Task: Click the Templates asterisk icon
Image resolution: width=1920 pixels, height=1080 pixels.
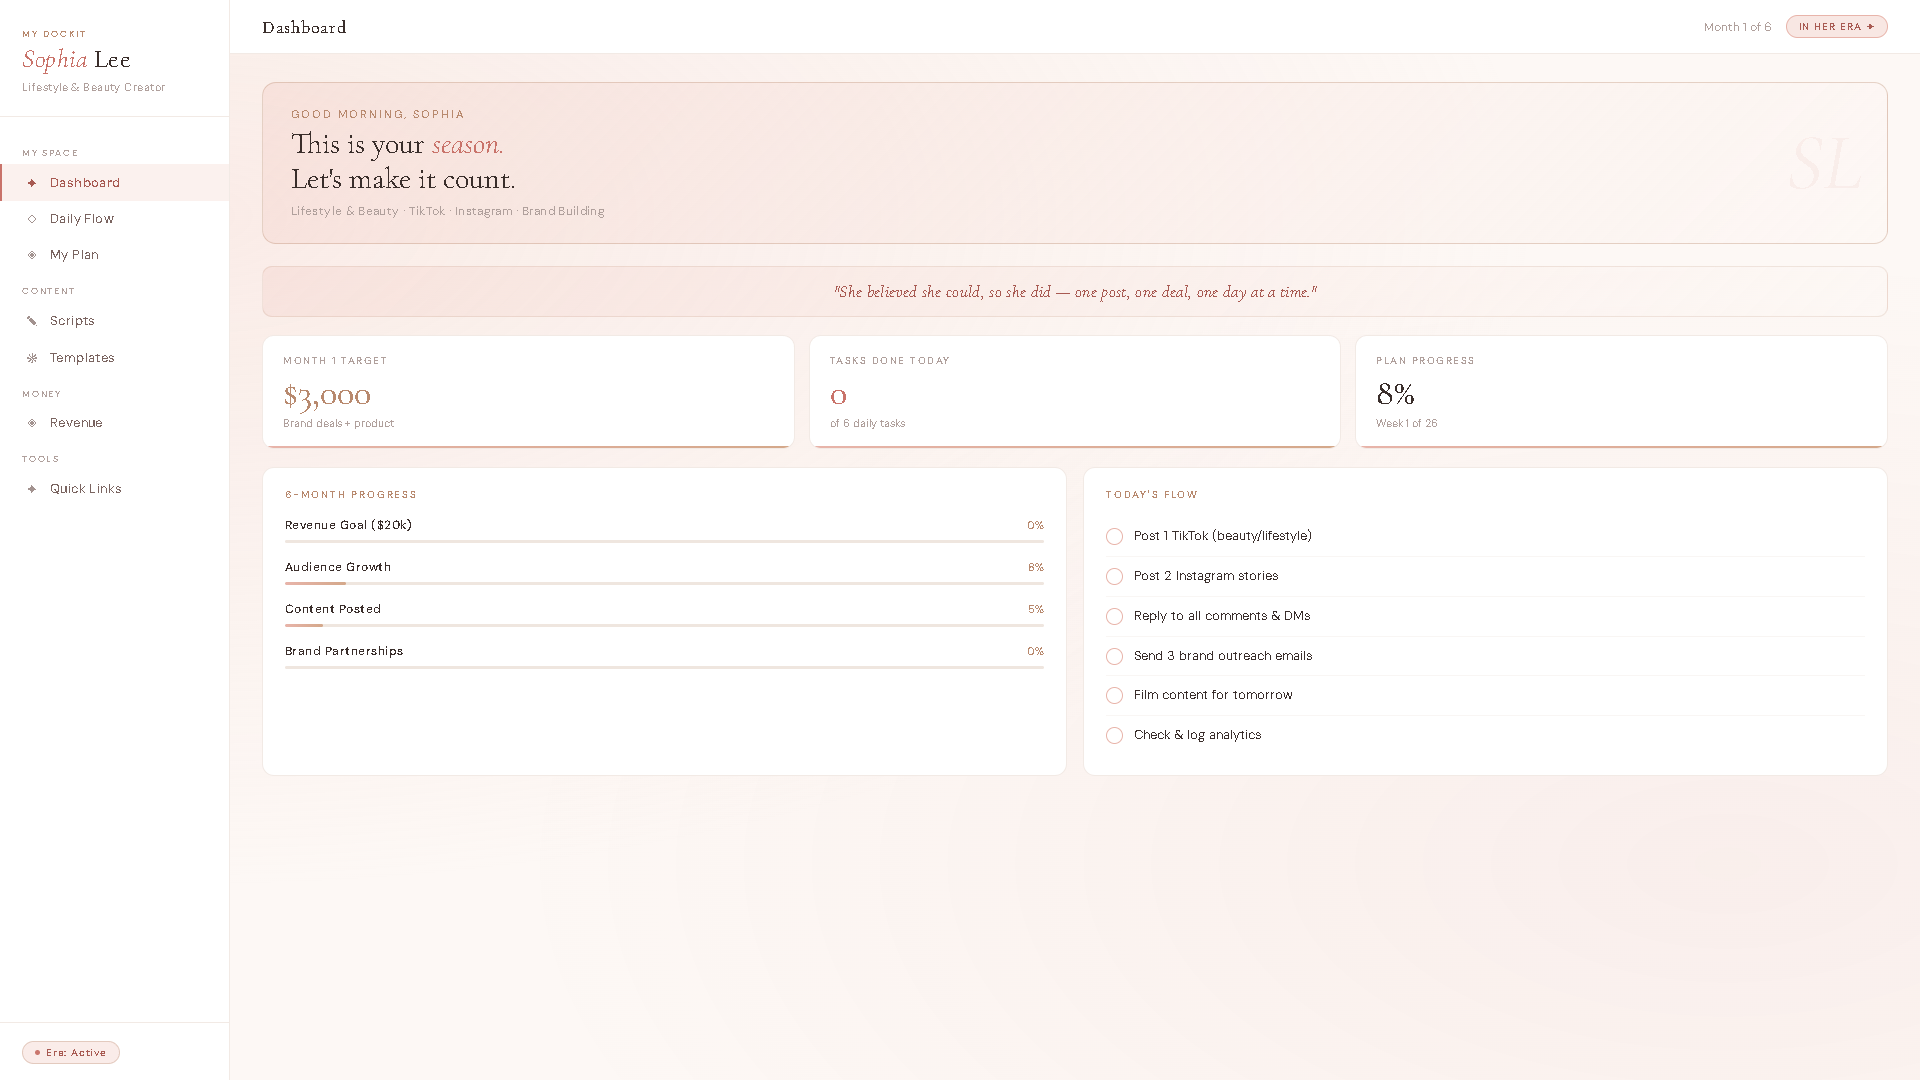Action: tap(32, 358)
